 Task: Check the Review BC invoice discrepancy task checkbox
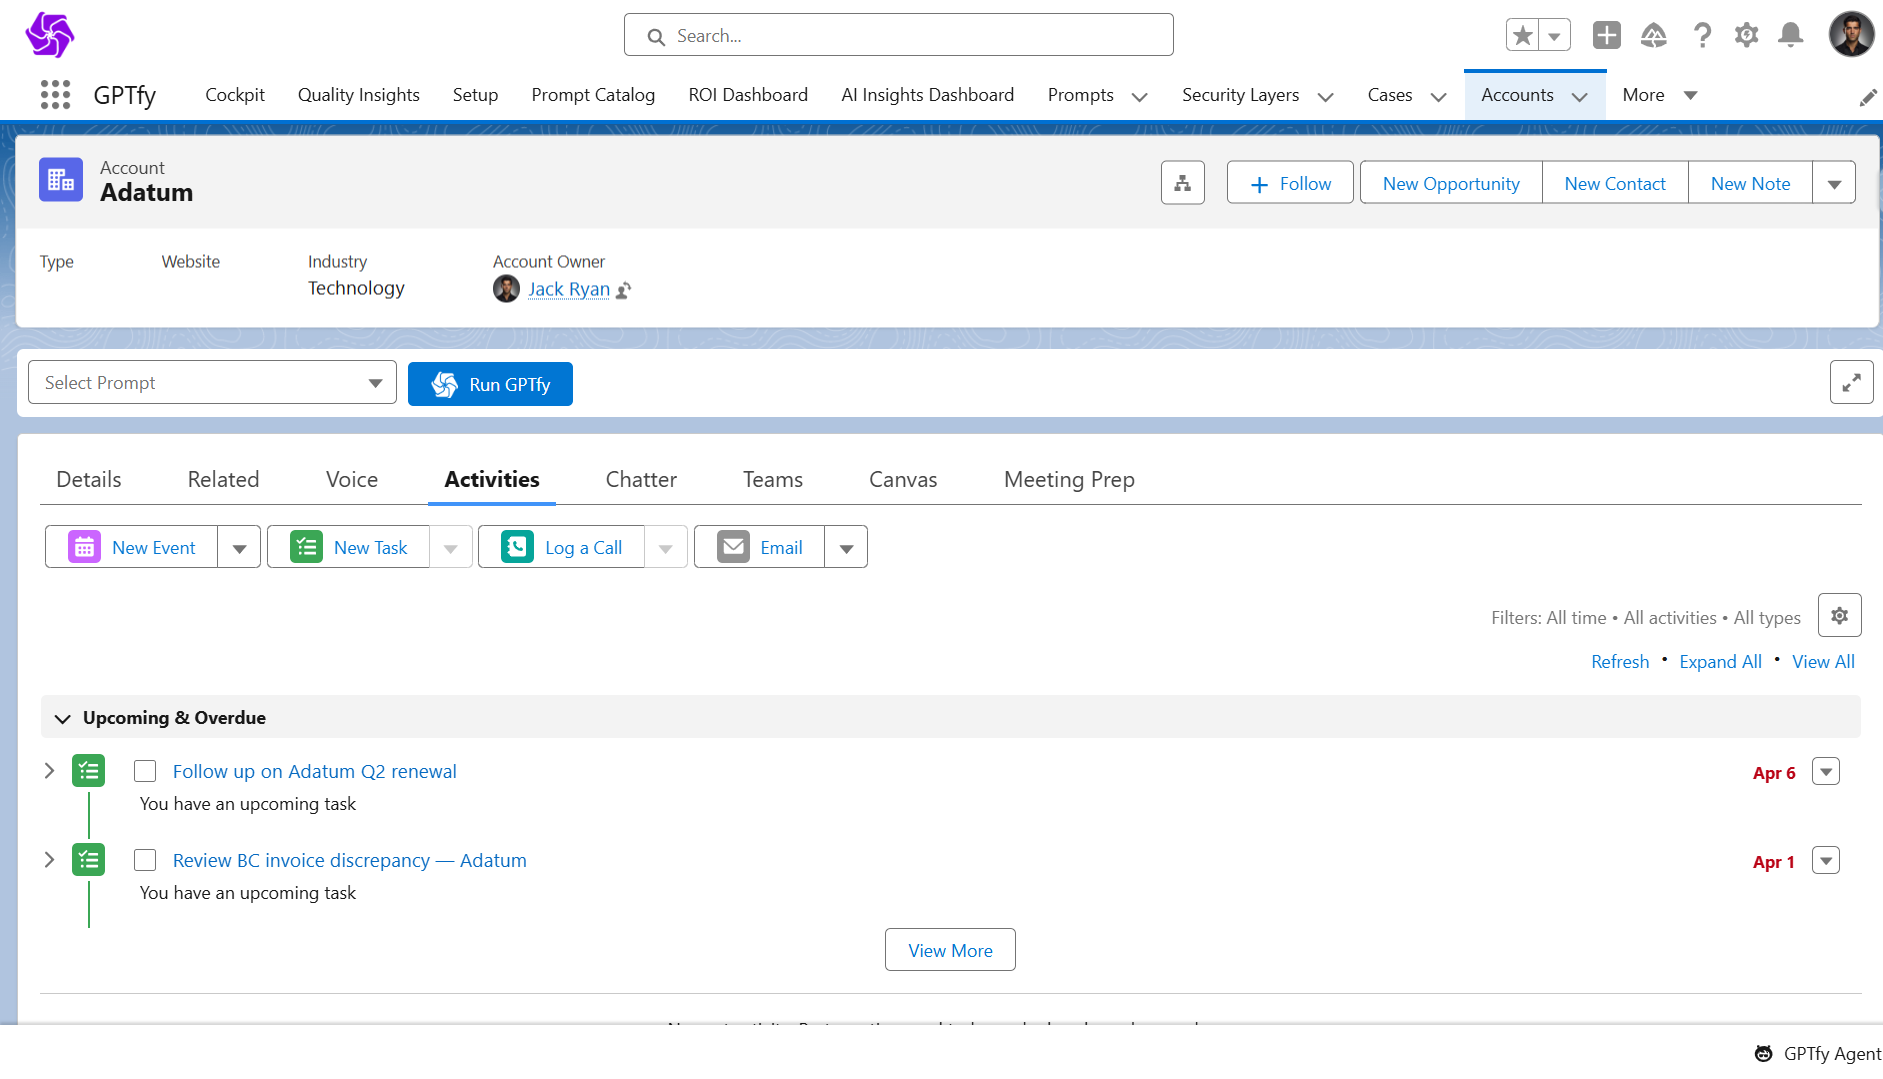pos(145,860)
